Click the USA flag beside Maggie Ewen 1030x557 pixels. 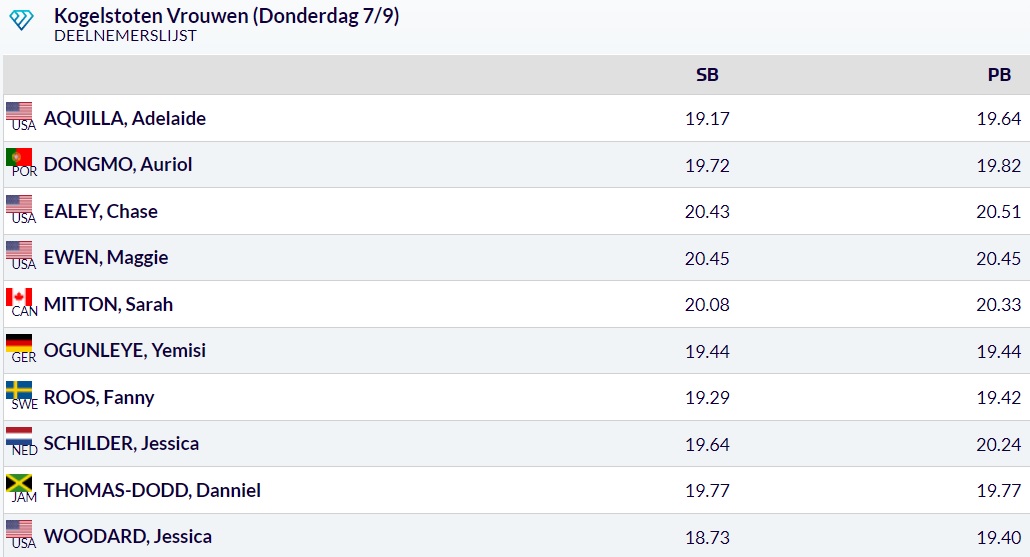[19, 250]
